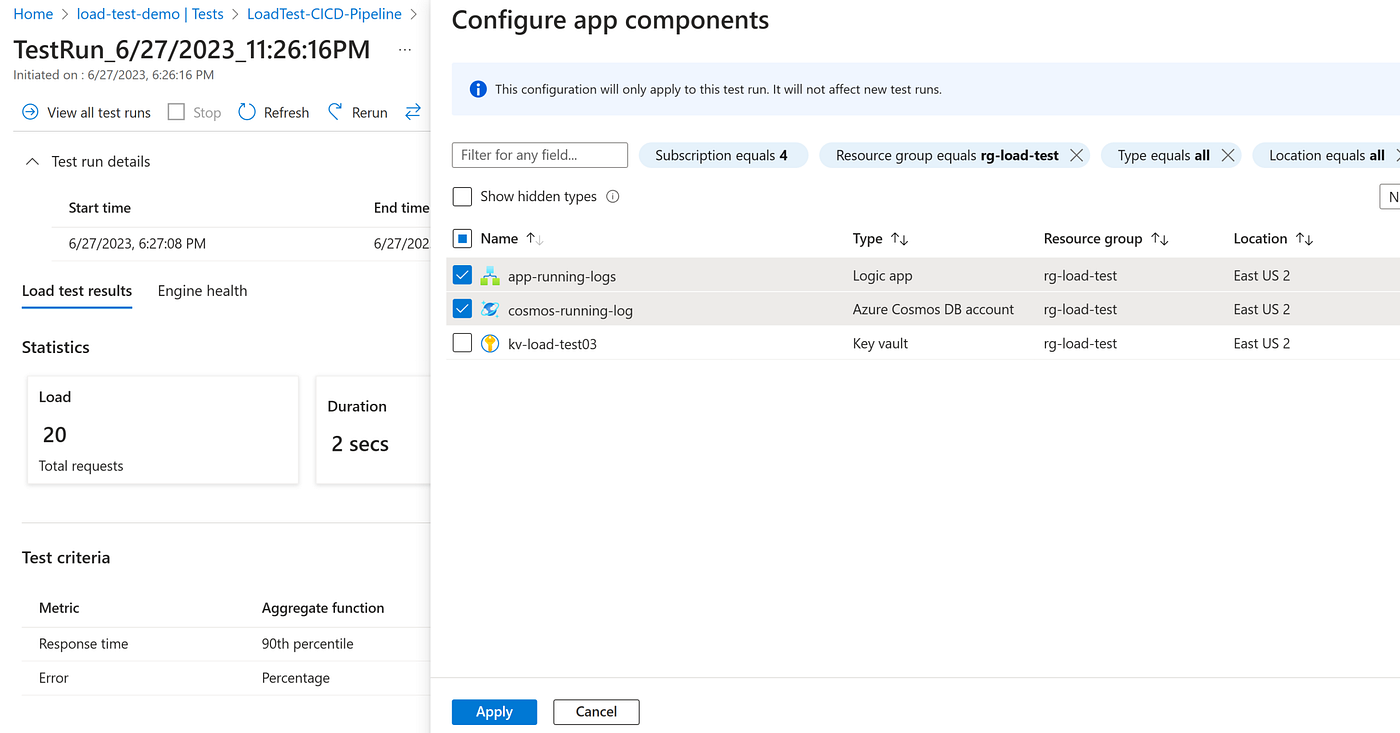Screen dimensions: 1400x733
Task: Click the compare arrows icon beside Rerun
Action: click(x=413, y=112)
